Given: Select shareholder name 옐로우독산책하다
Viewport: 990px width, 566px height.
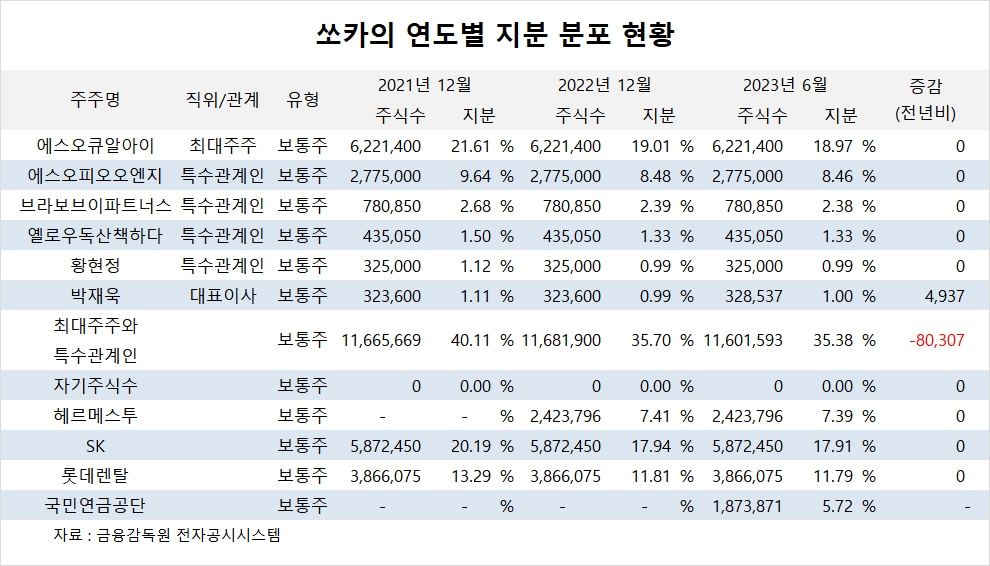Looking at the screenshot, I should click(95, 236).
